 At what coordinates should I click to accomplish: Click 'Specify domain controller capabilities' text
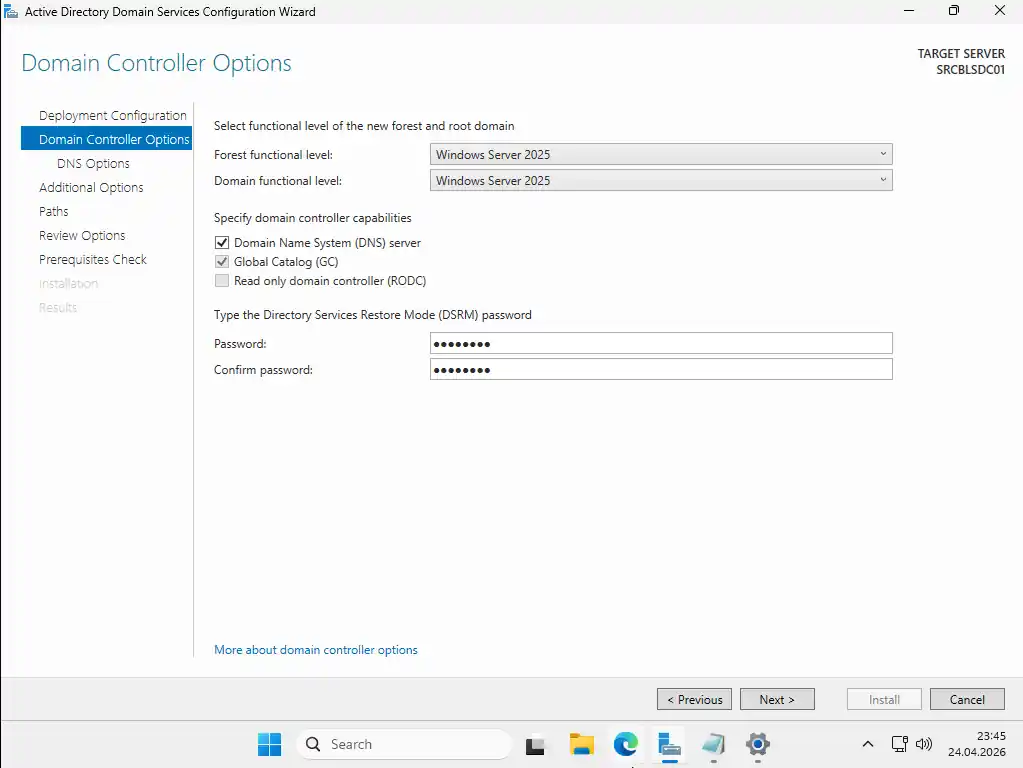pos(313,218)
